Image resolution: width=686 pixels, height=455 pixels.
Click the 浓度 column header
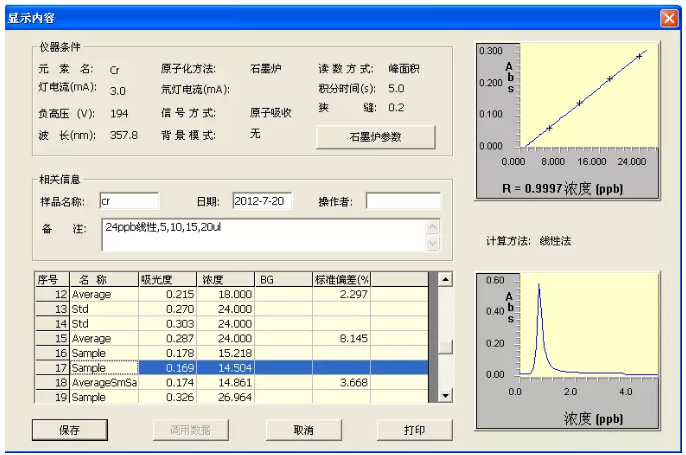(227, 279)
